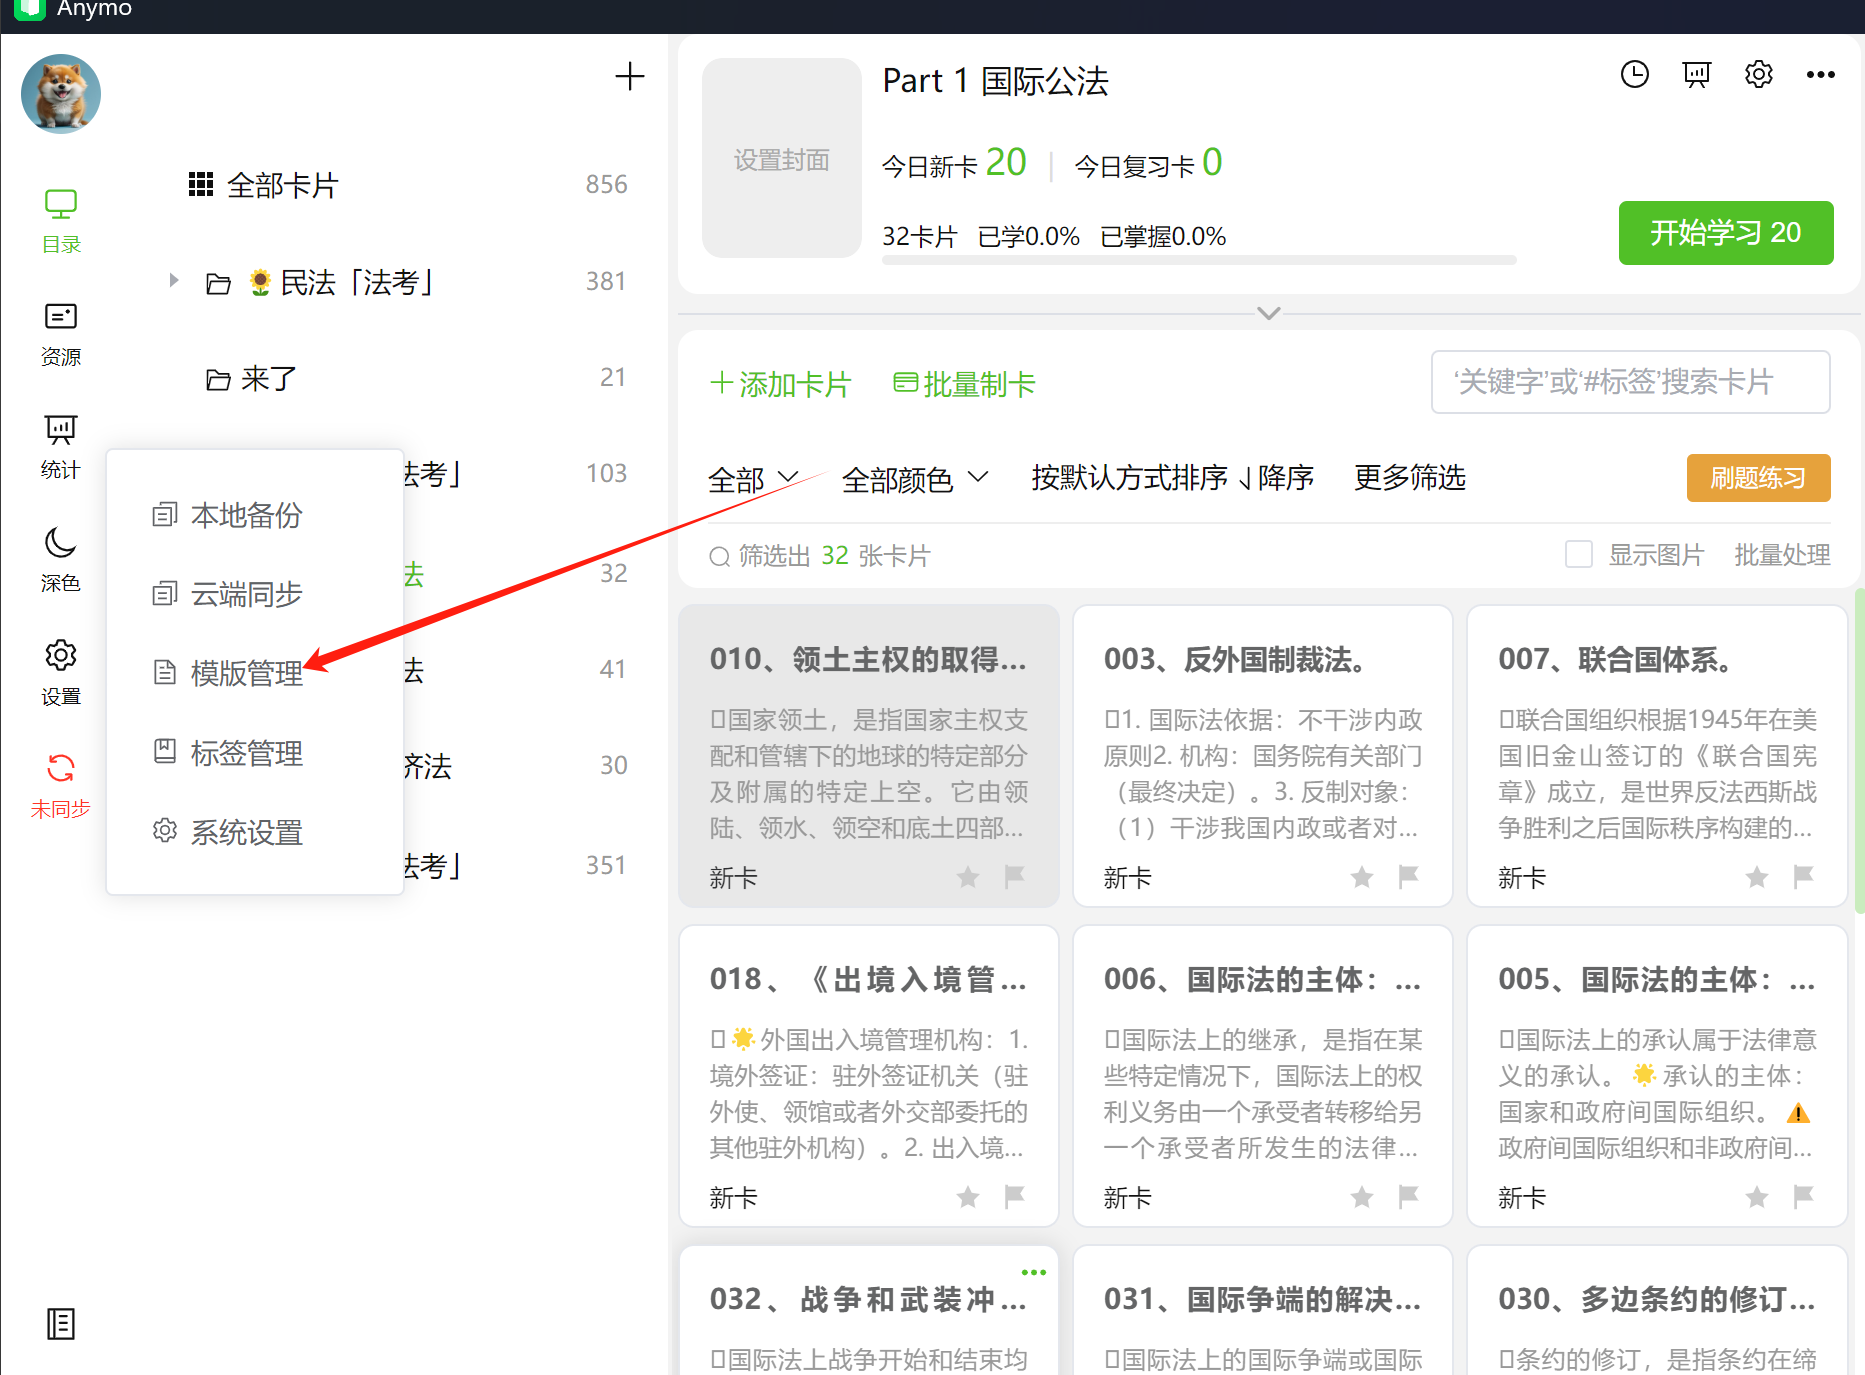Switch to 深色 dark mode

pos(61,560)
